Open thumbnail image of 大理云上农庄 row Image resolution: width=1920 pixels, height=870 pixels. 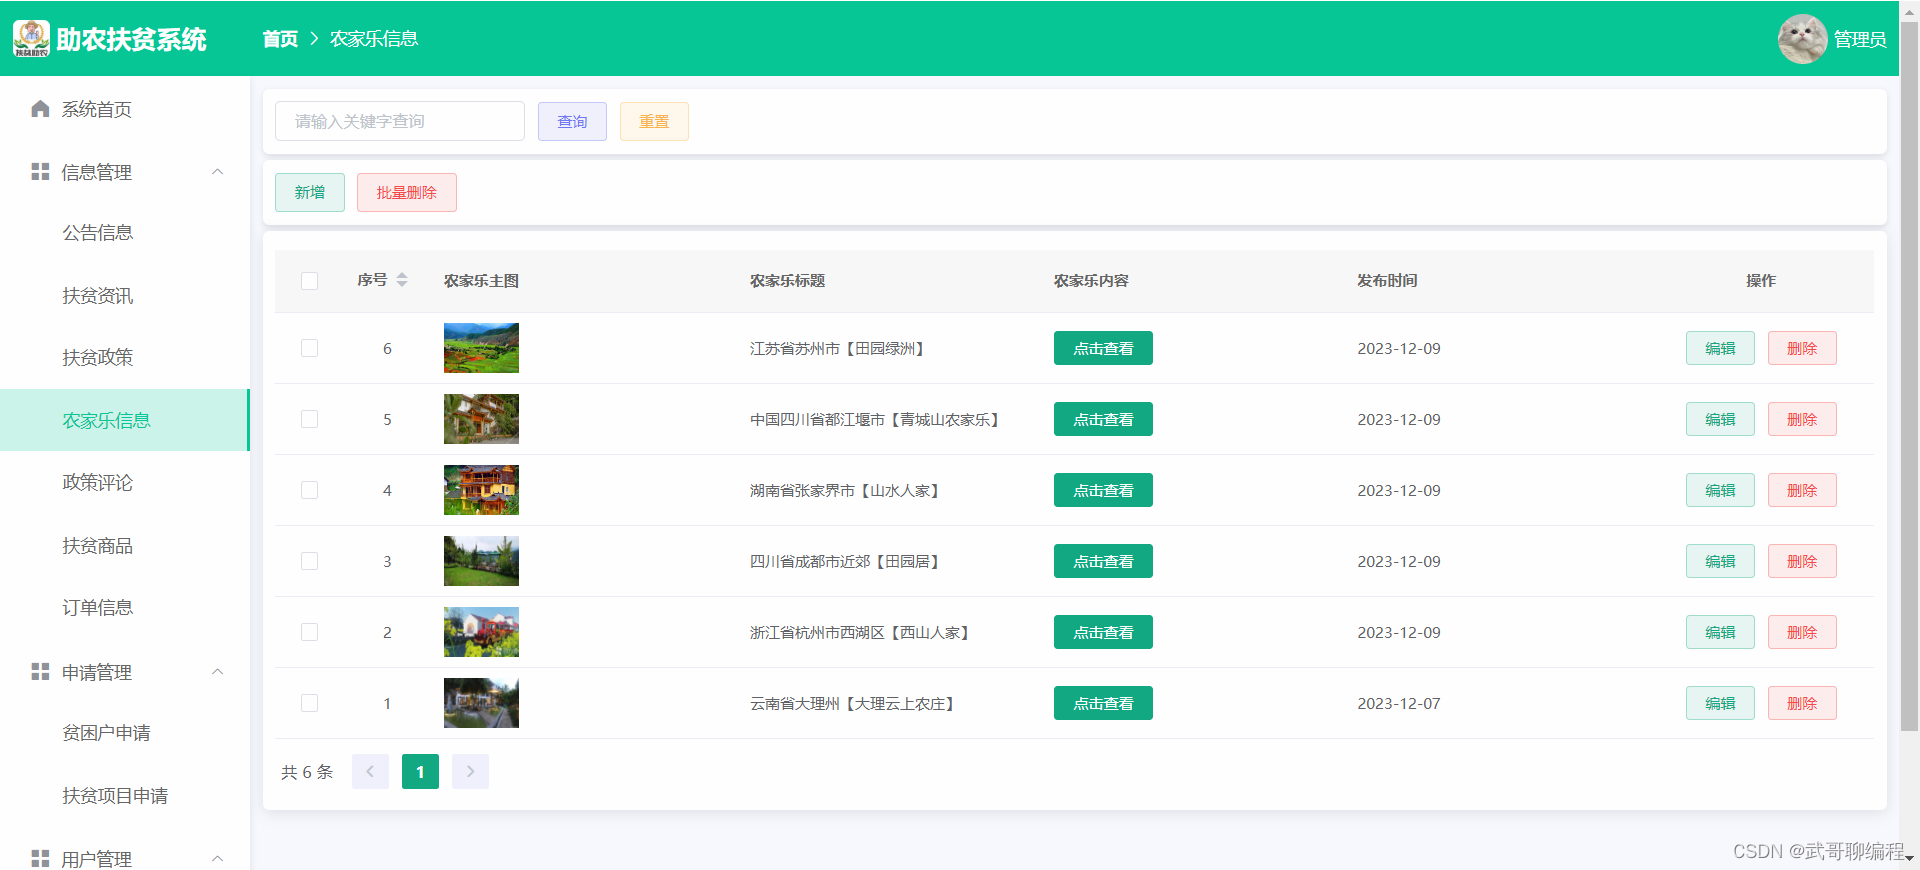481,703
